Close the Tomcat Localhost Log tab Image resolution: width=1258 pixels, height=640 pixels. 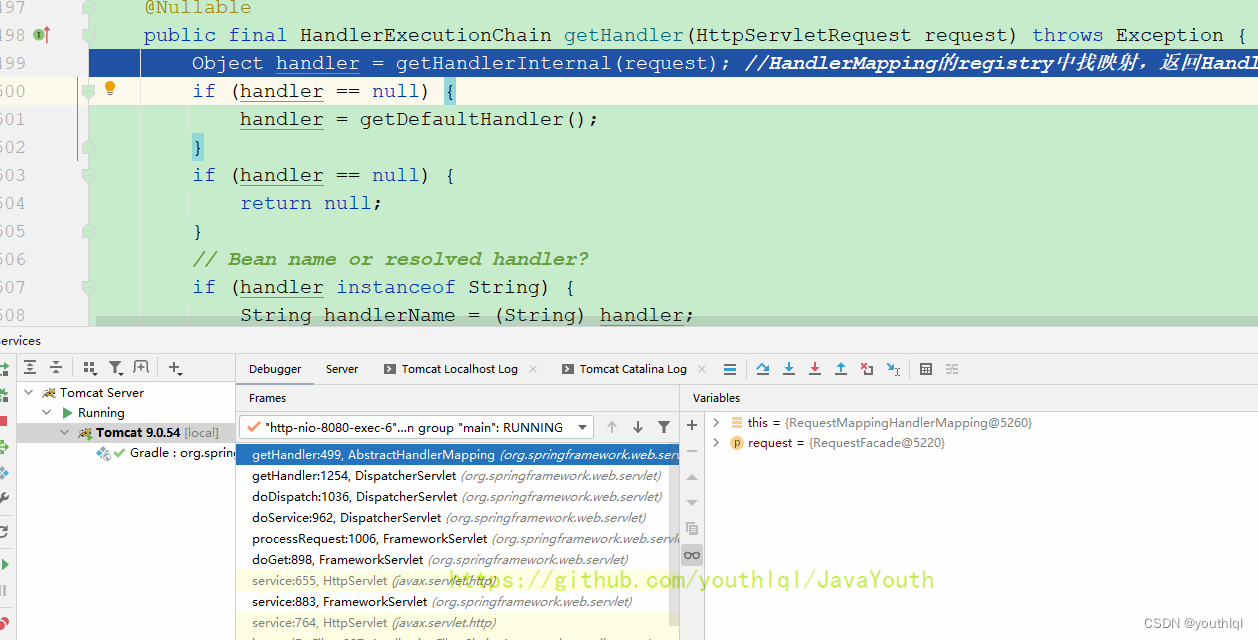(533, 369)
